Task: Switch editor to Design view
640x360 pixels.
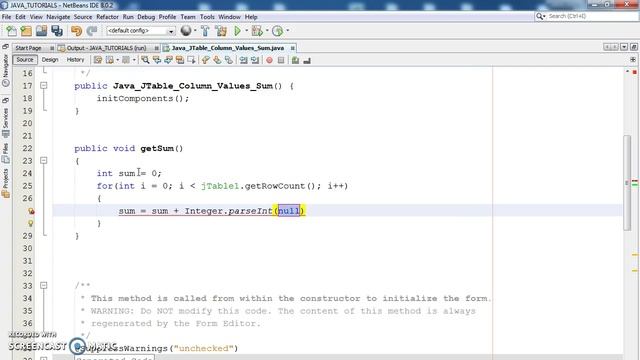Action: [x=50, y=60]
